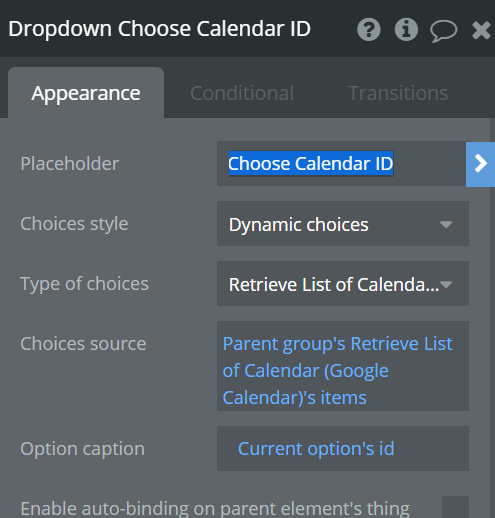Viewport: 495px width, 518px height.
Task: Select the Appearance tab
Action: (86, 93)
